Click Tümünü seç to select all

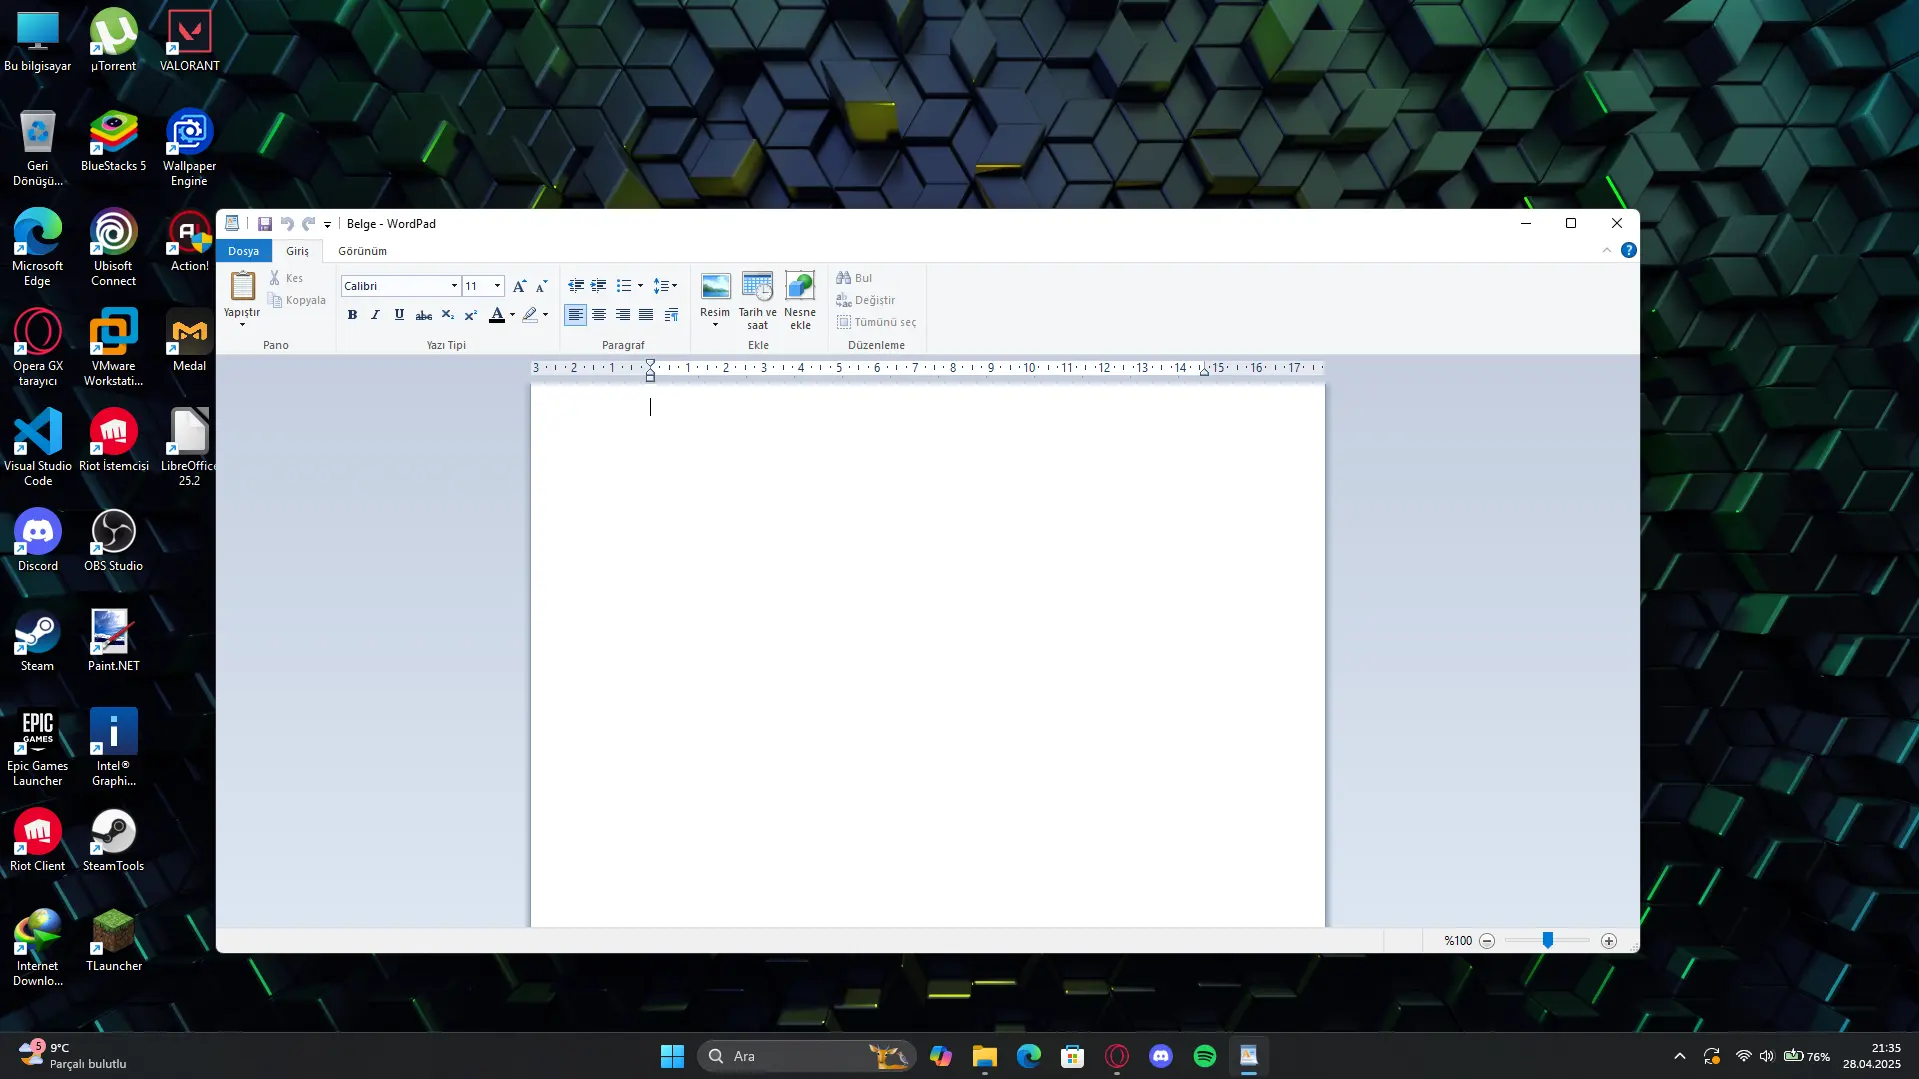click(876, 322)
